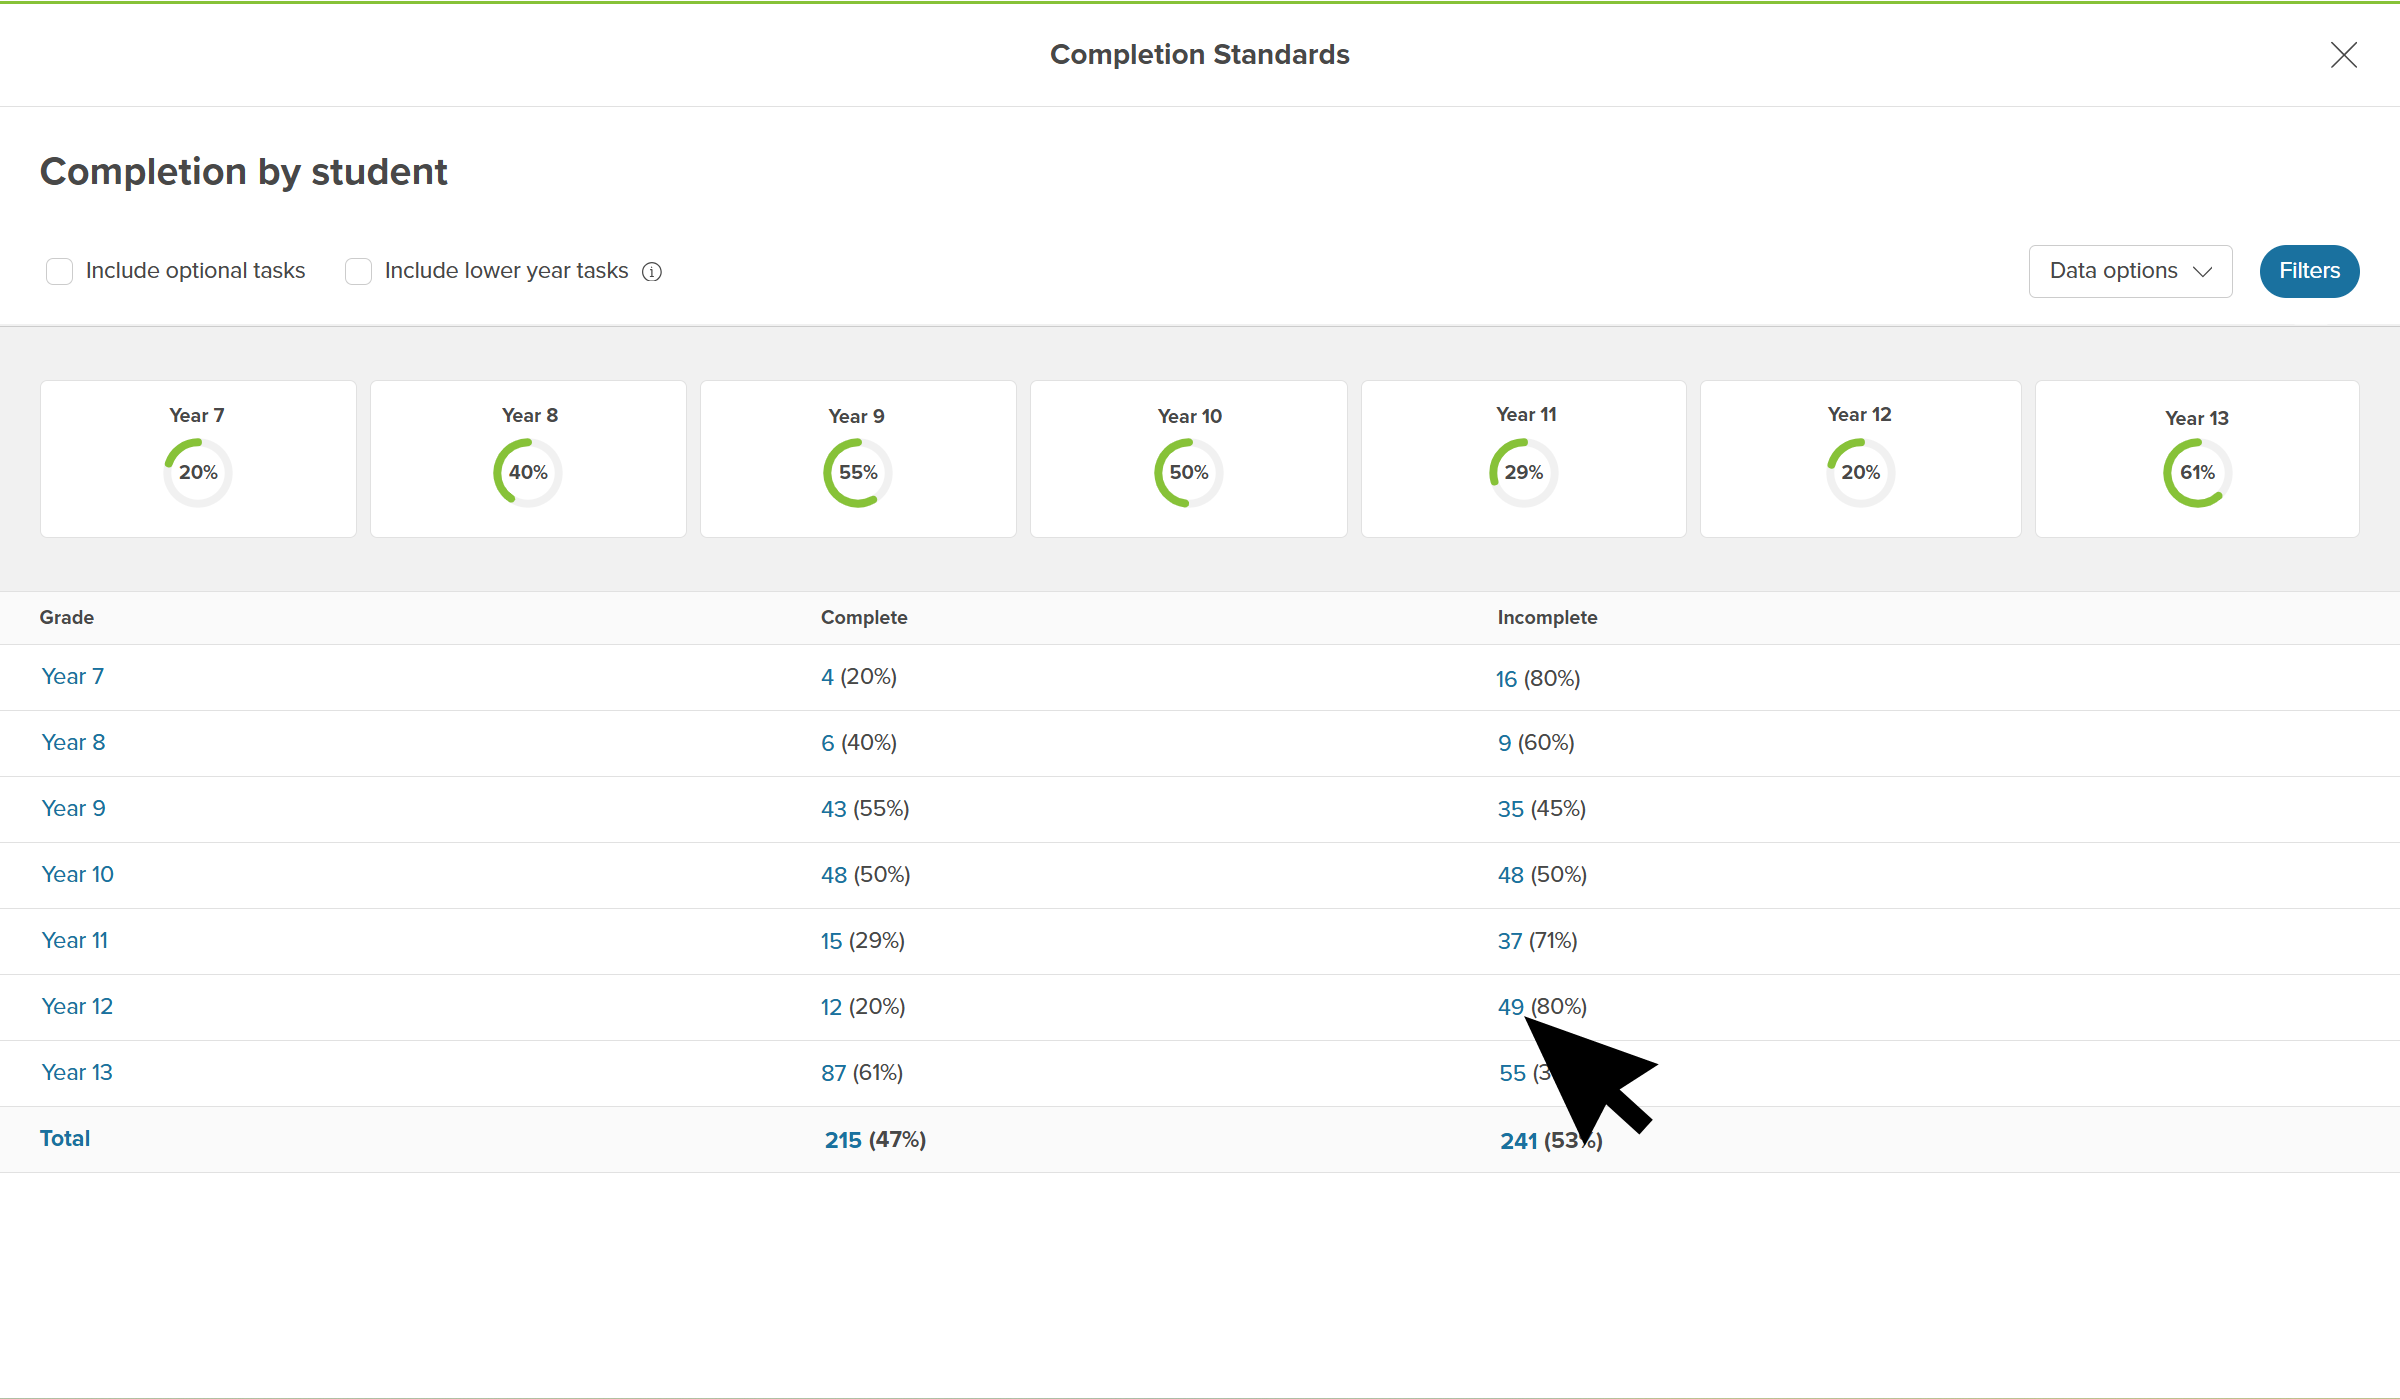This screenshot has height=1399, width=2400.
Task: Open the total complete count 215
Action: tap(843, 1140)
